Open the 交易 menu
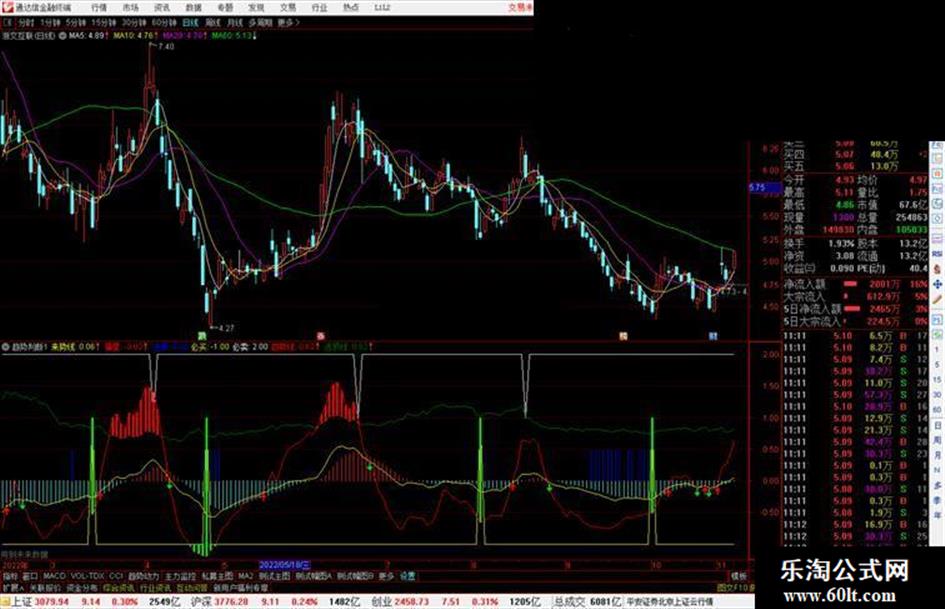Image resolution: width=945 pixels, height=609 pixels. pos(287,7)
